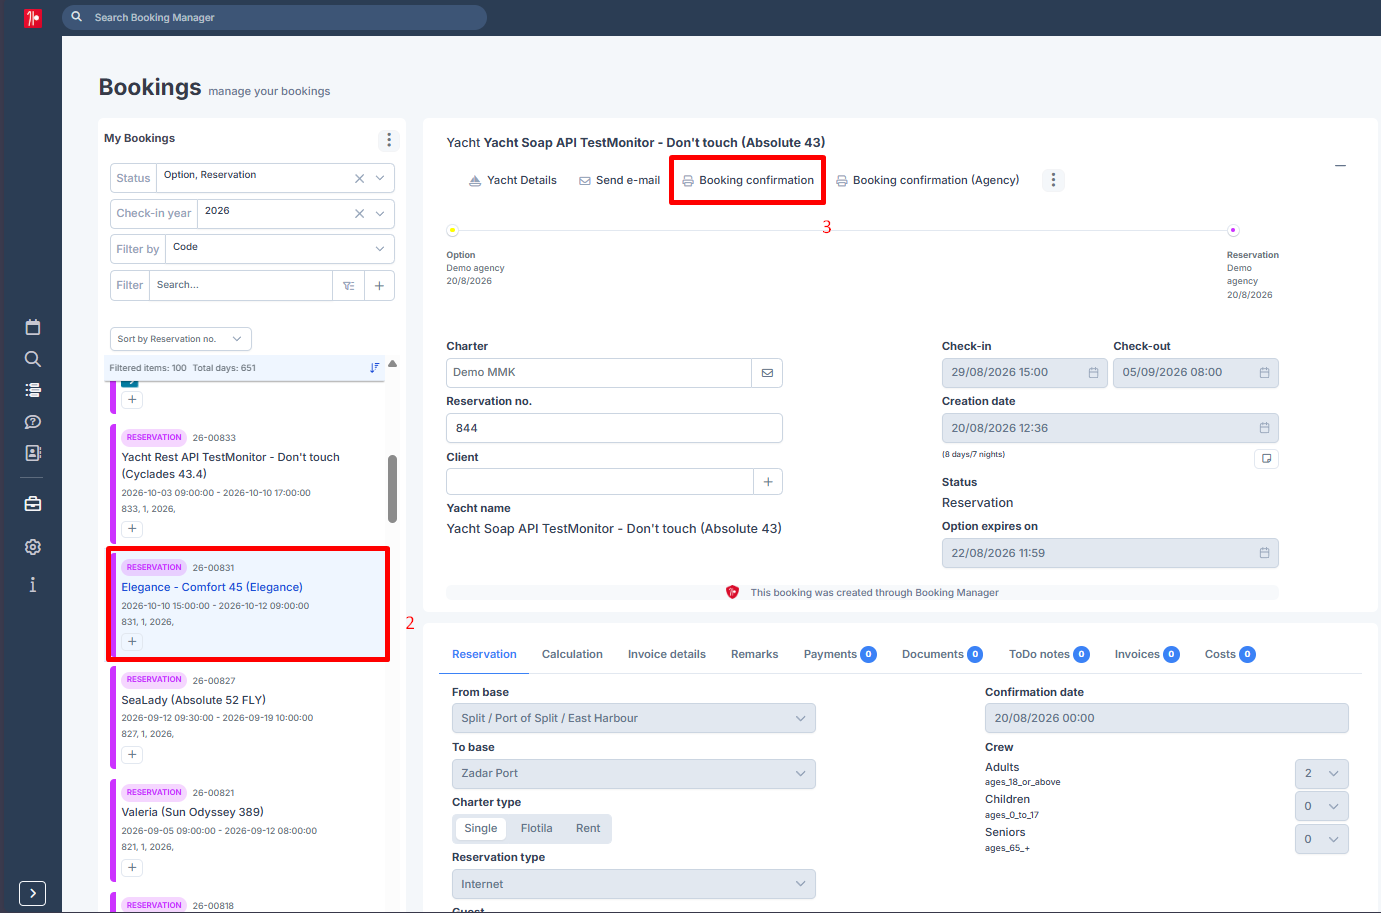The width and height of the screenshot is (1381, 913).
Task: Switch to the Invoices tab
Action: point(1147,655)
